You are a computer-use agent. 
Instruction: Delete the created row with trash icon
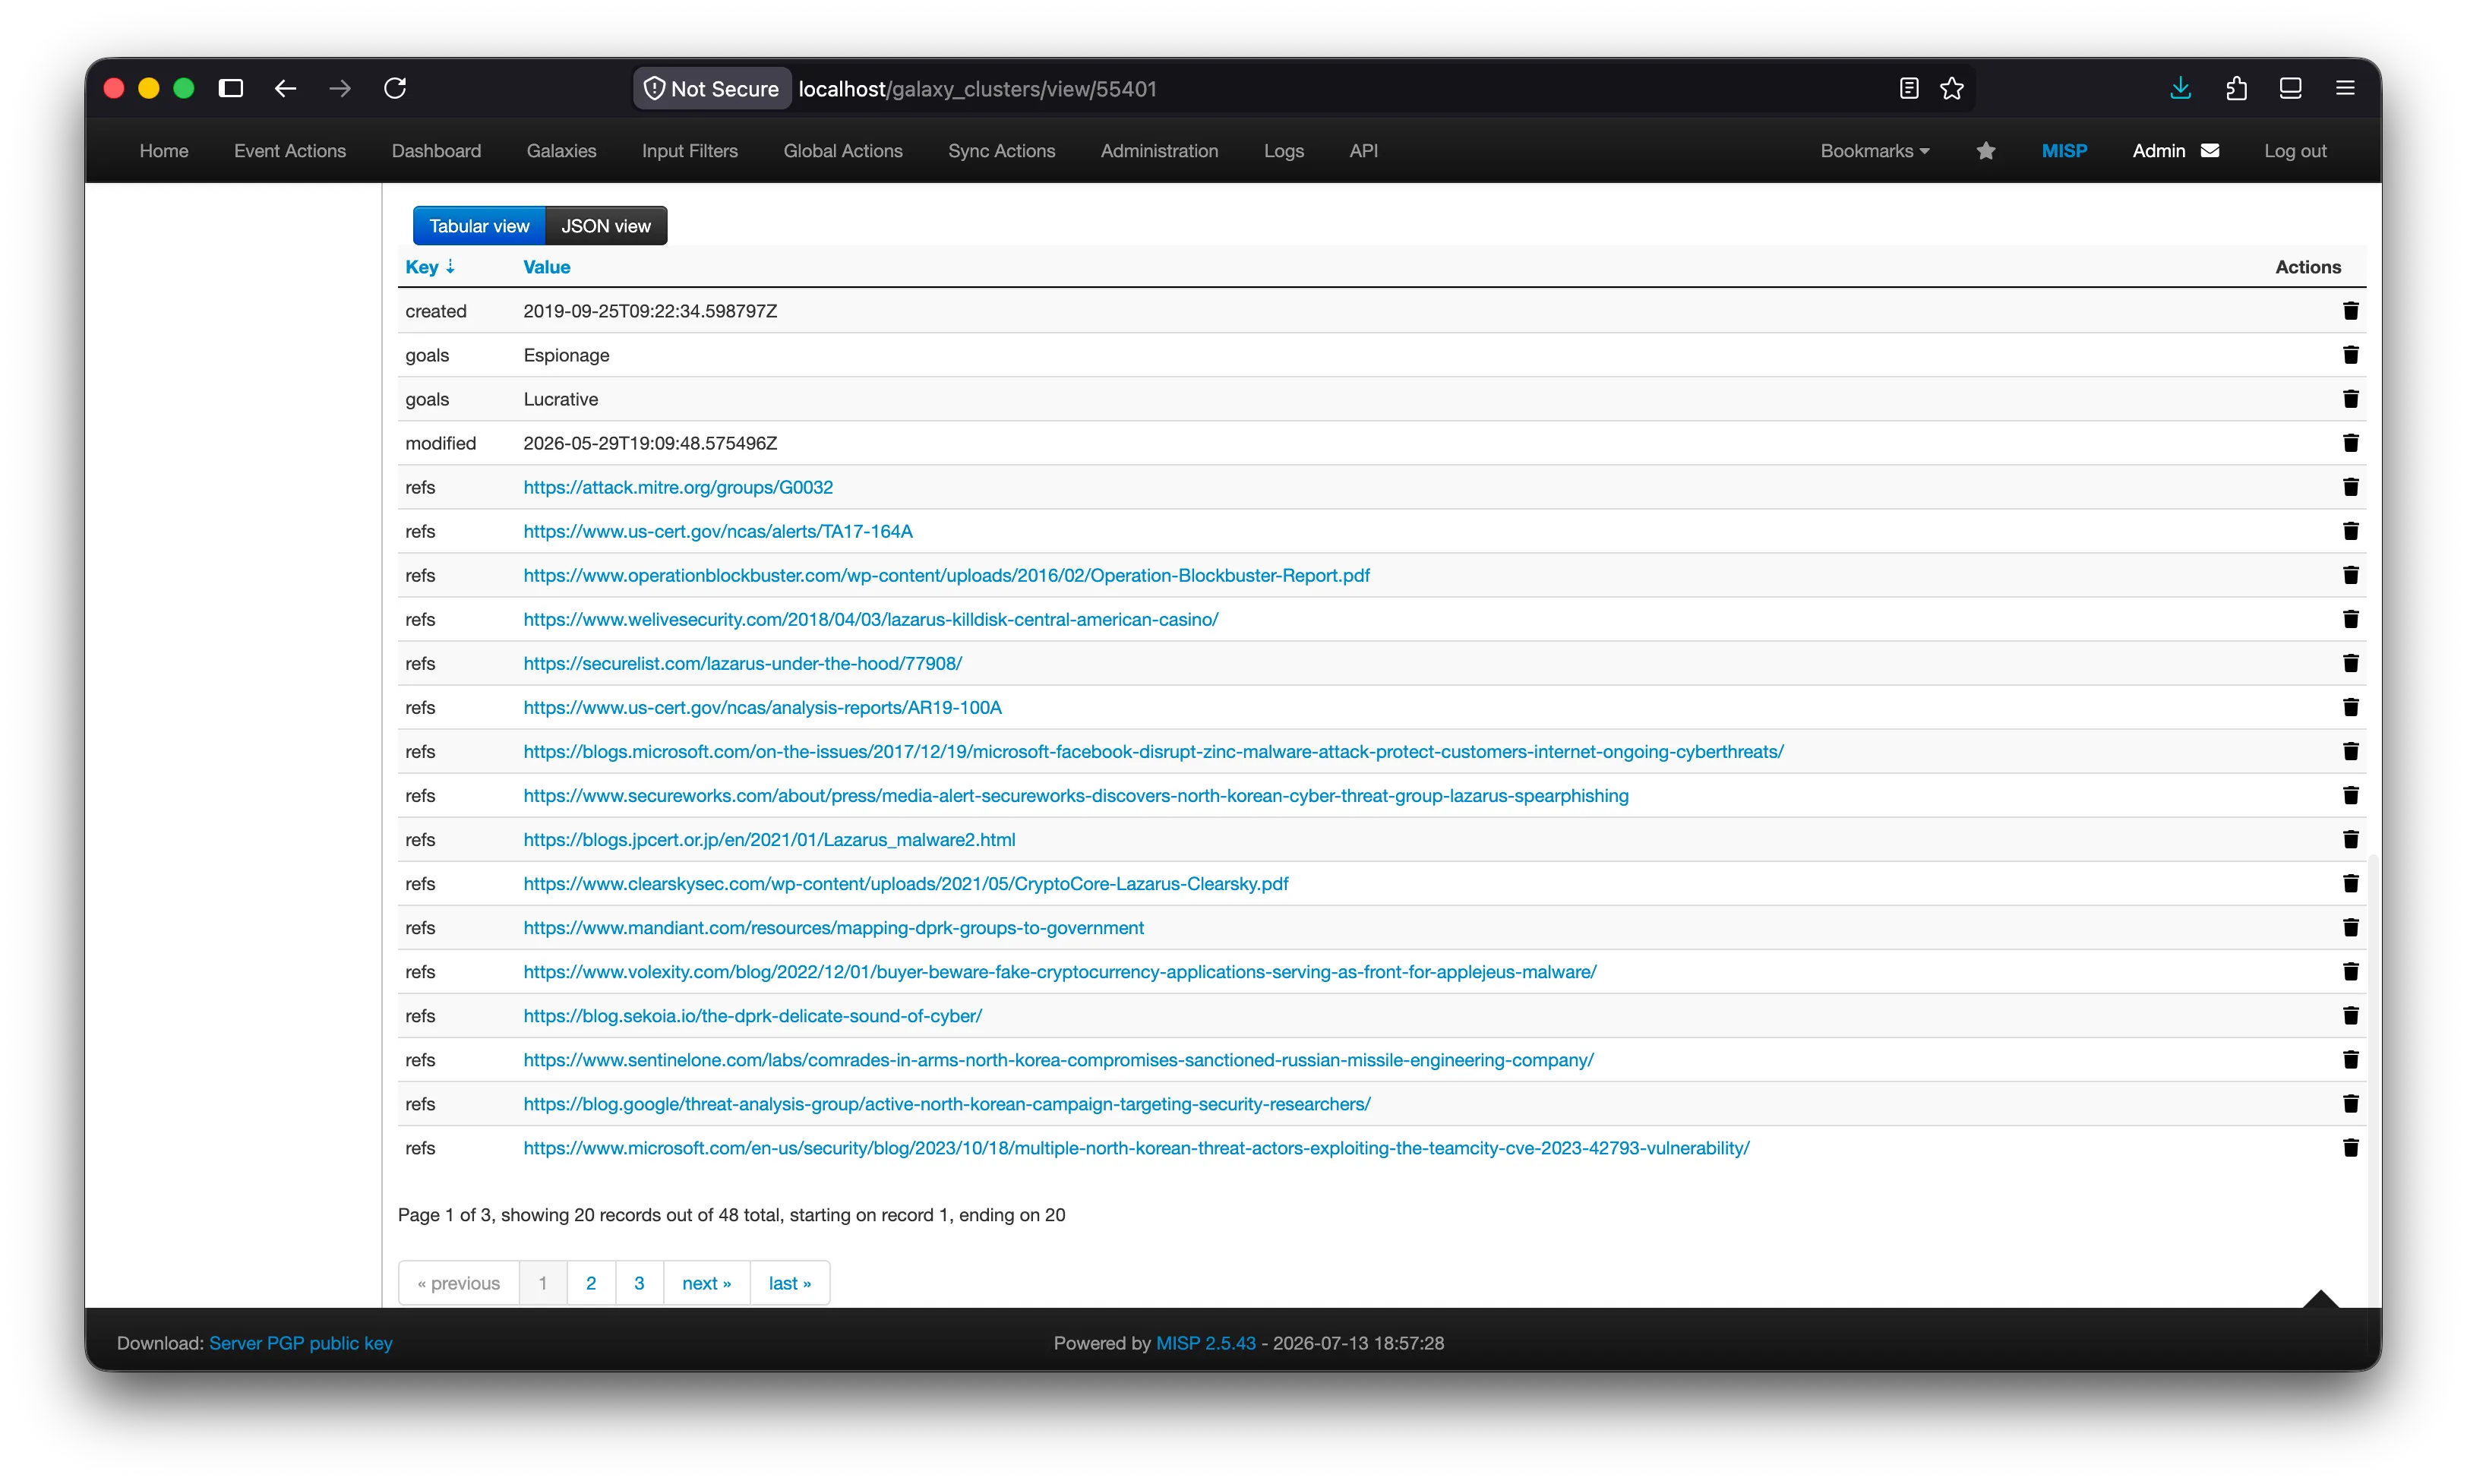[2350, 311]
